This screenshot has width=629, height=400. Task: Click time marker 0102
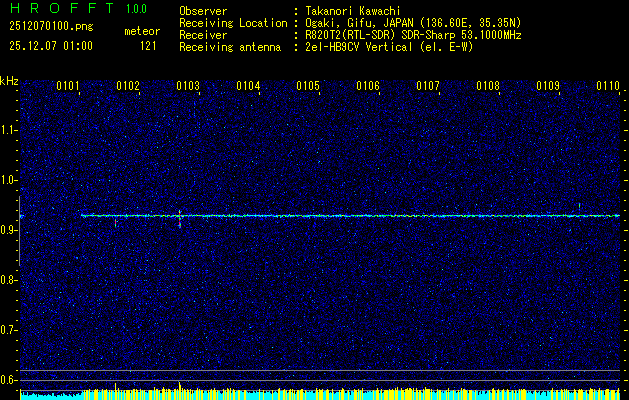pyautogui.click(x=128, y=85)
